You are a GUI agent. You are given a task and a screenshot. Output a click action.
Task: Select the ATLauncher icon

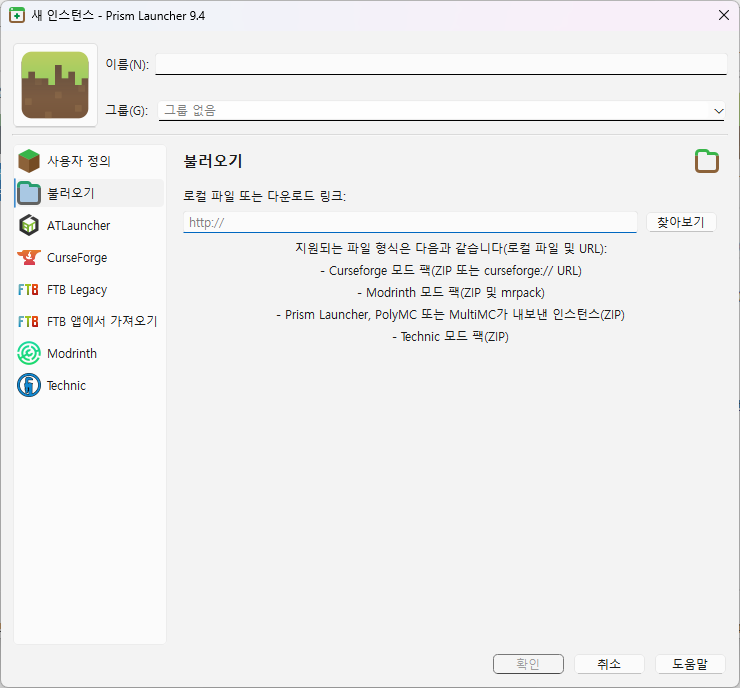coord(29,225)
